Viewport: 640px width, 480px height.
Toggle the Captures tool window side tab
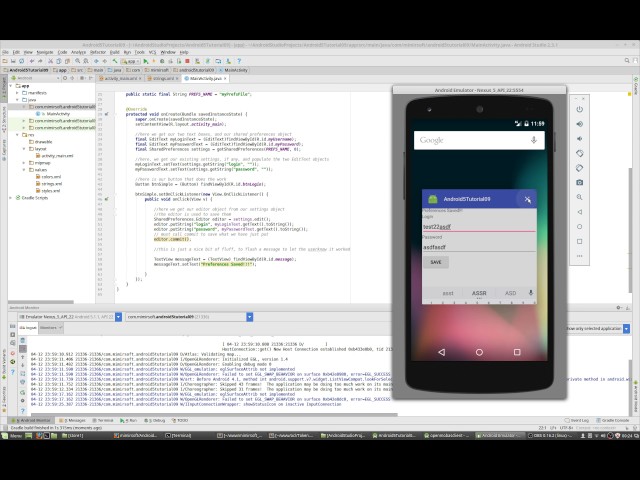[x=4, y=149]
